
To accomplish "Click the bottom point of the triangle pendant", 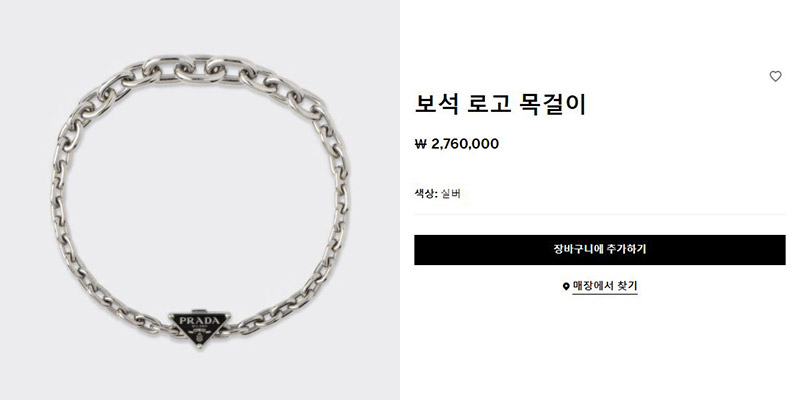I will (199, 345).
